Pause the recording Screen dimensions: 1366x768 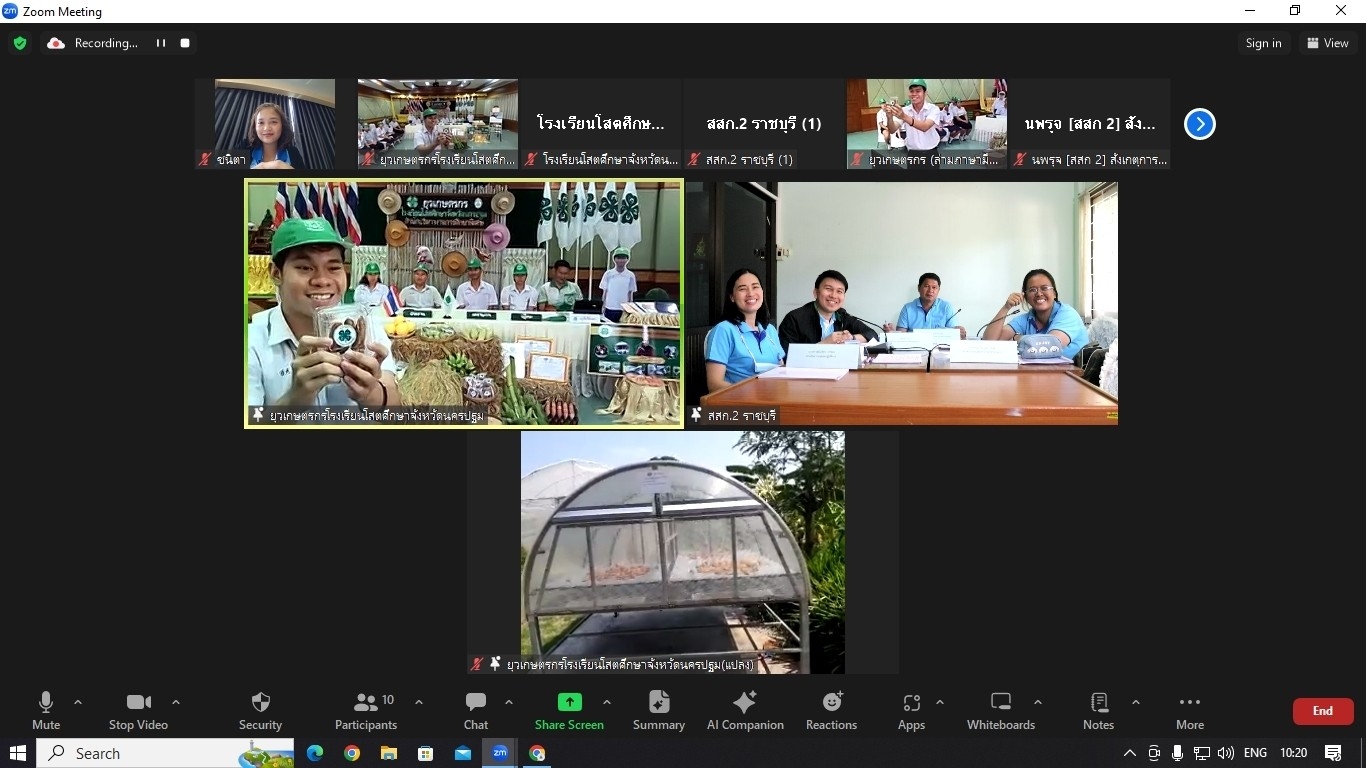[160, 43]
